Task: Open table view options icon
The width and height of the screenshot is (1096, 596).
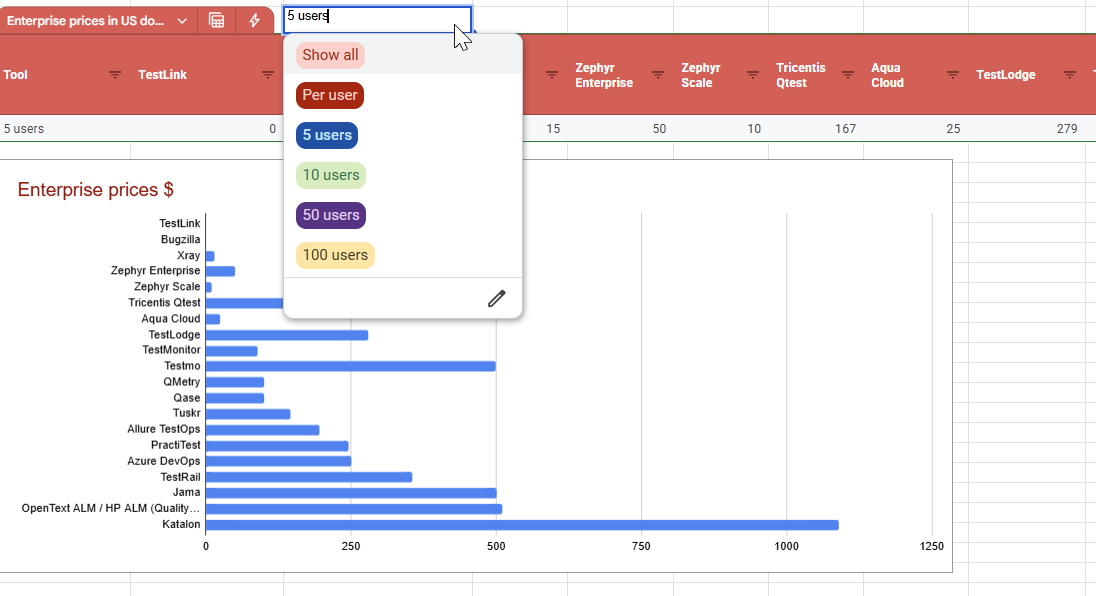Action: pyautogui.click(x=217, y=20)
